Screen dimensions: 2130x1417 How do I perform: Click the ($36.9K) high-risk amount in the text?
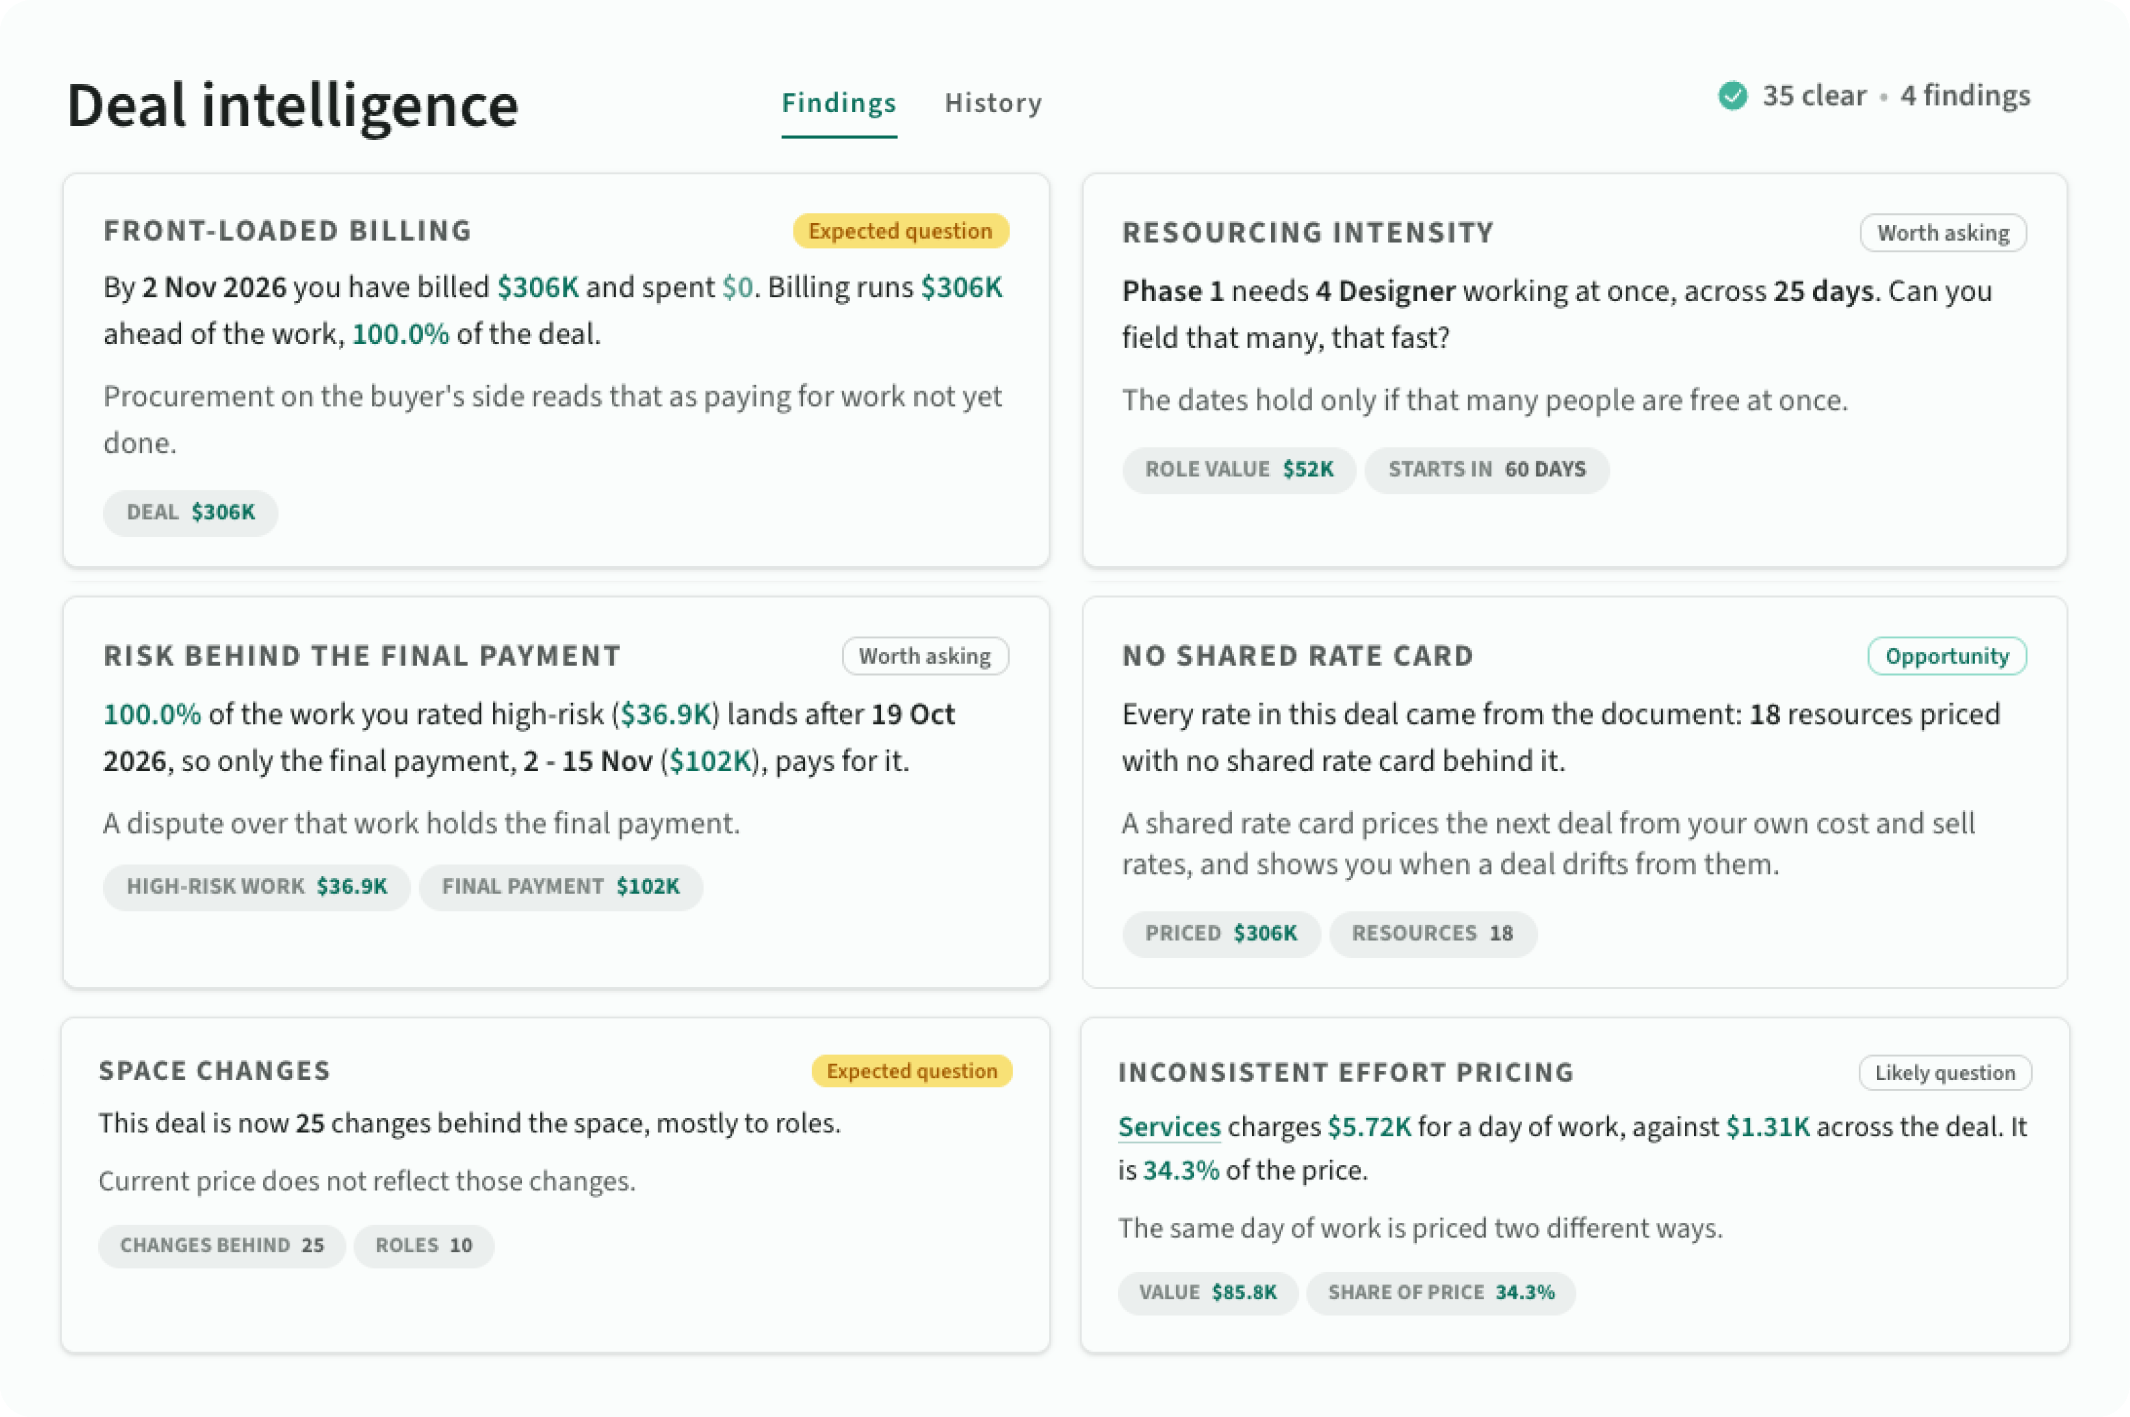[665, 715]
